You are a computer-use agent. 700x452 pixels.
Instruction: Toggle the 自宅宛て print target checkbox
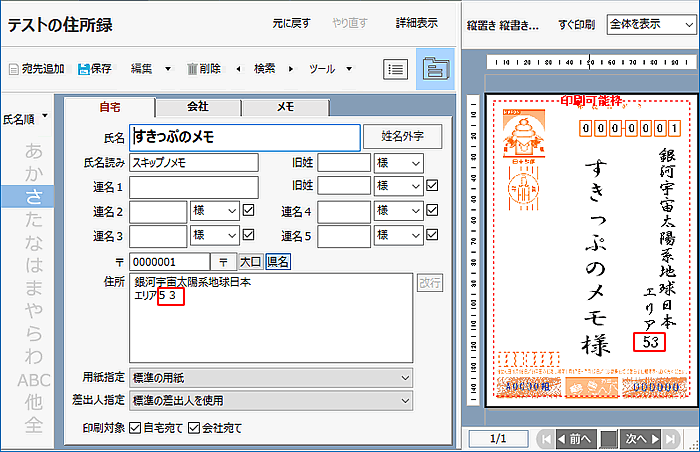[x=137, y=428]
